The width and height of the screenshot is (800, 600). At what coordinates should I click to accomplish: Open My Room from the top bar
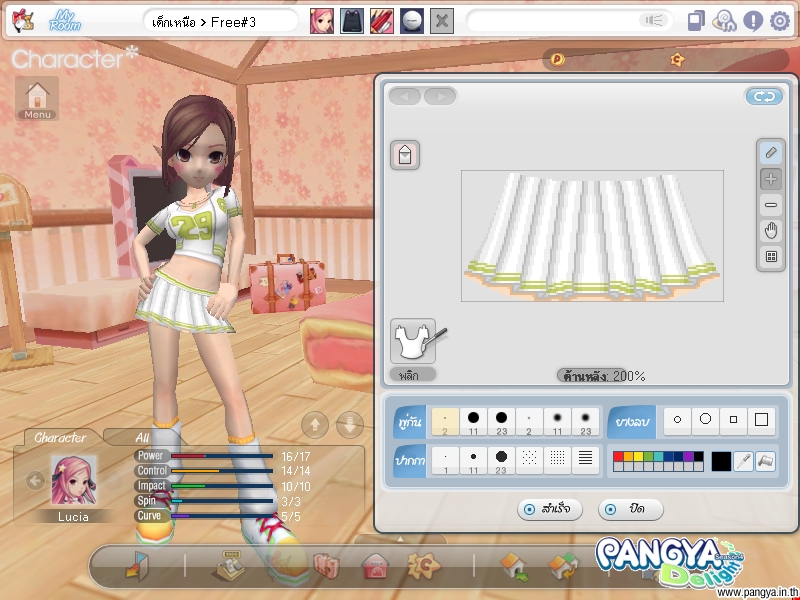tap(65, 21)
